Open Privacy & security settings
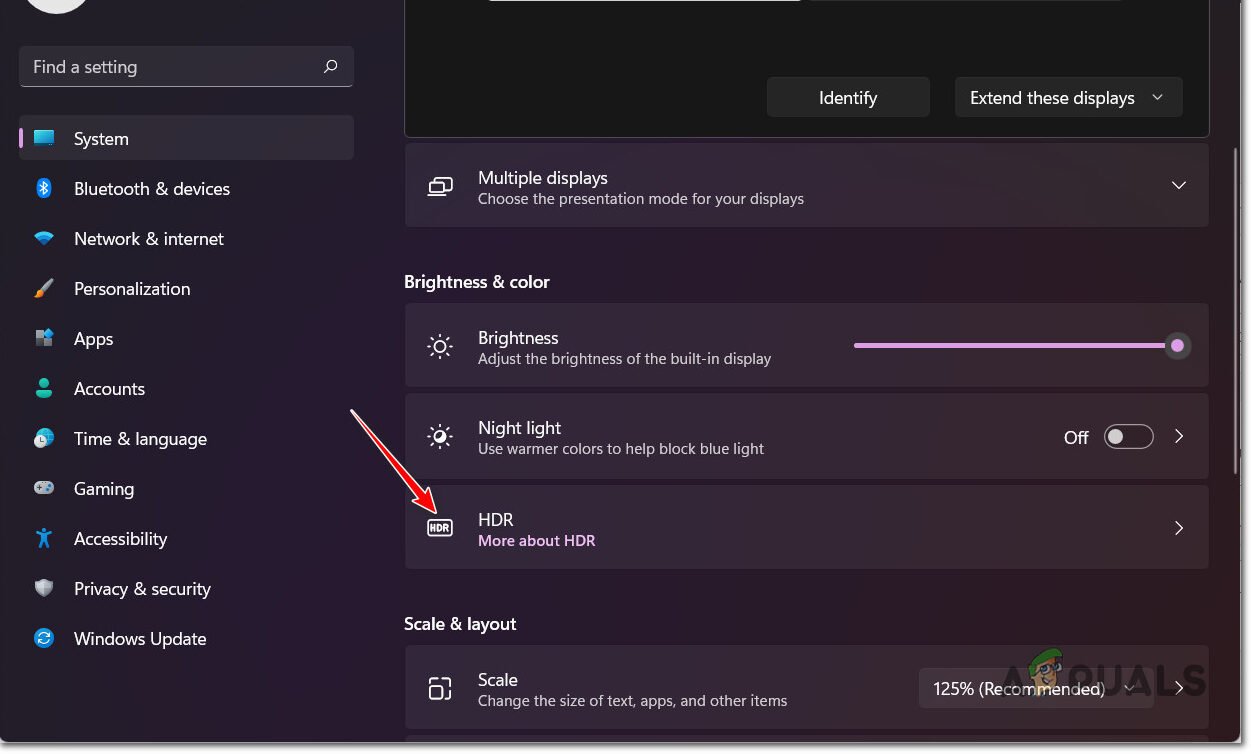Image resolution: width=1251 pixels, height=754 pixels. (142, 589)
